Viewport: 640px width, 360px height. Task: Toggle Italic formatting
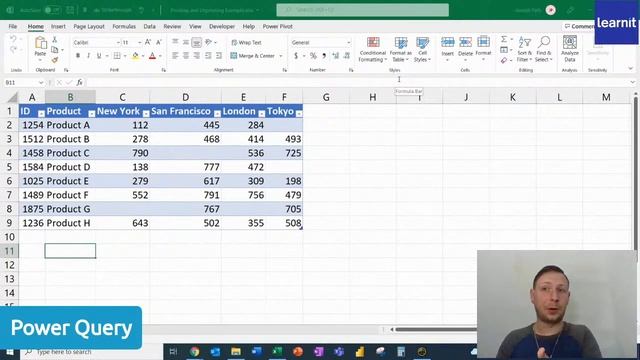(88, 56)
